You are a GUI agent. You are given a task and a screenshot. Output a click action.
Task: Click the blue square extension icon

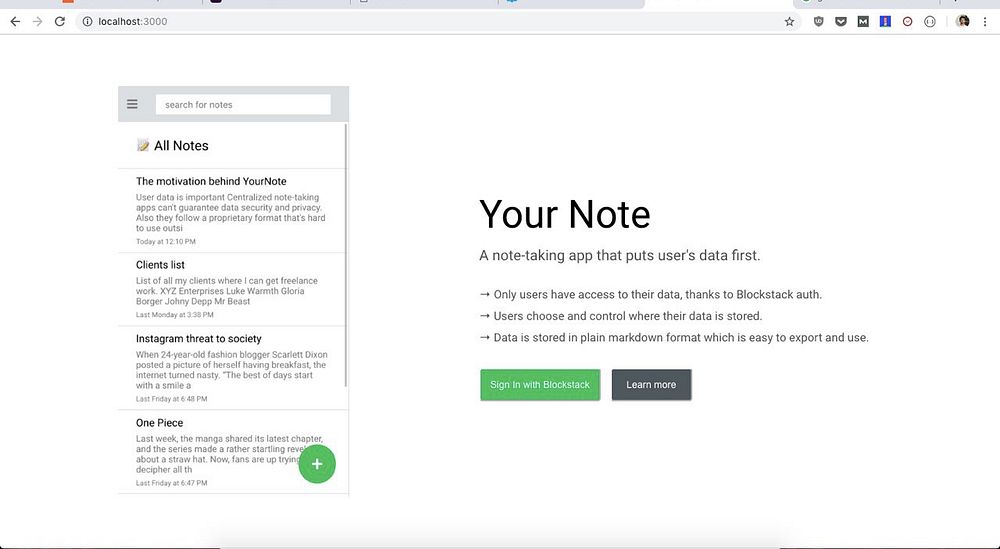pyautogui.click(x=885, y=22)
